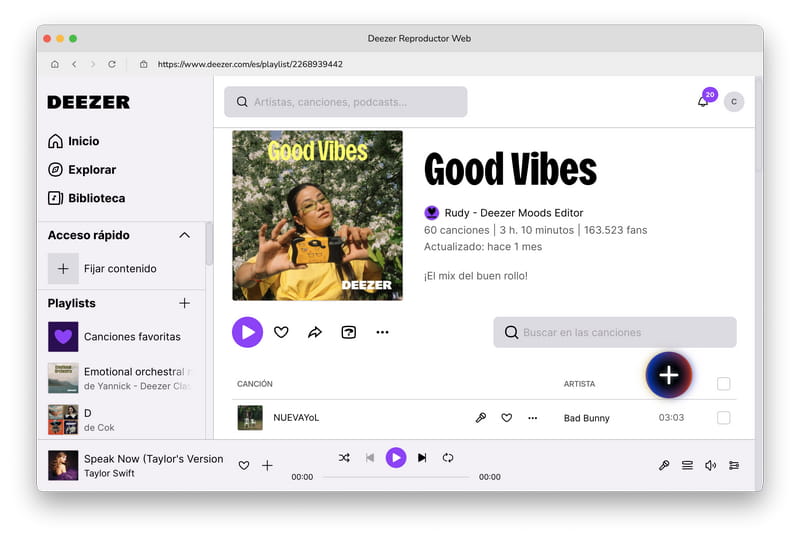The width and height of the screenshot is (800, 540).
Task: Open the account avatar C menu
Action: 734,102
